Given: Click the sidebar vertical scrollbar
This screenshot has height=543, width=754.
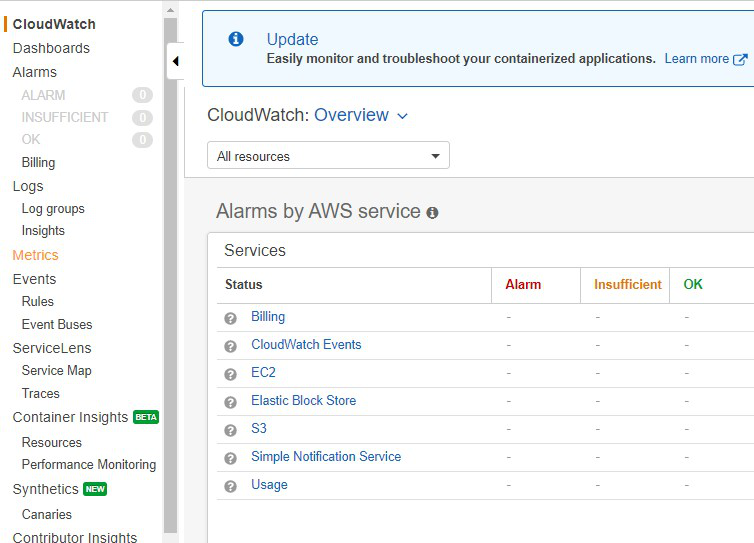Looking at the screenshot, I should tap(170, 270).
